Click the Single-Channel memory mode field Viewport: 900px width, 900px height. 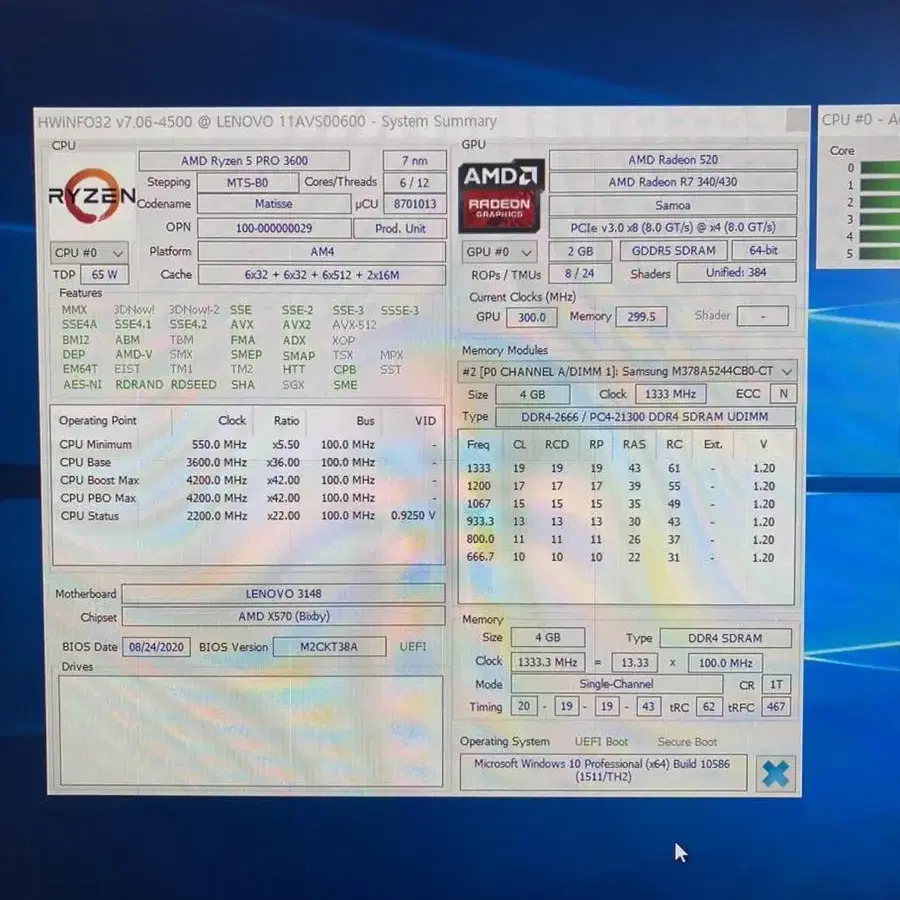tap(616, 684)
